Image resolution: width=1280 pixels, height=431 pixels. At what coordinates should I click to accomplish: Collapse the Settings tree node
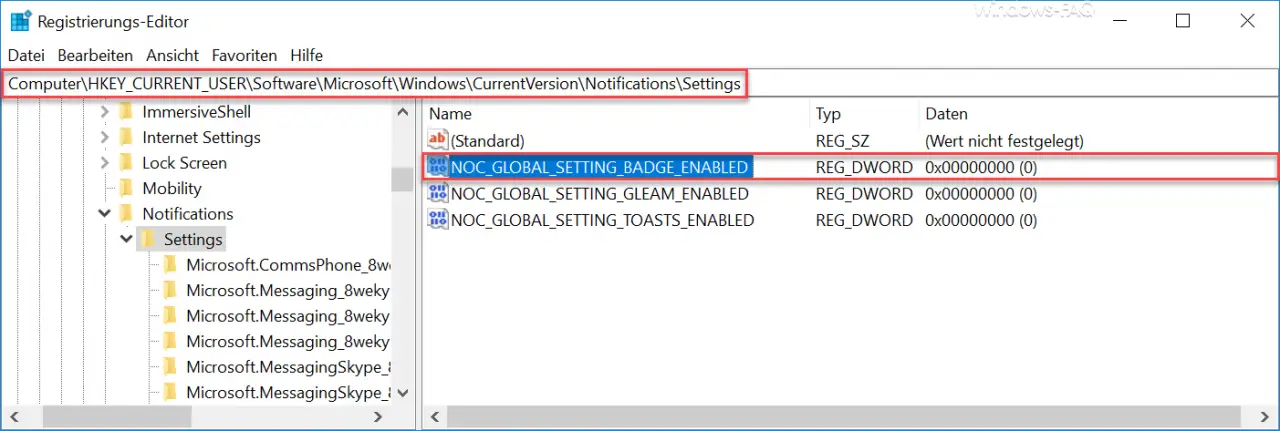[x=126, y=239]
